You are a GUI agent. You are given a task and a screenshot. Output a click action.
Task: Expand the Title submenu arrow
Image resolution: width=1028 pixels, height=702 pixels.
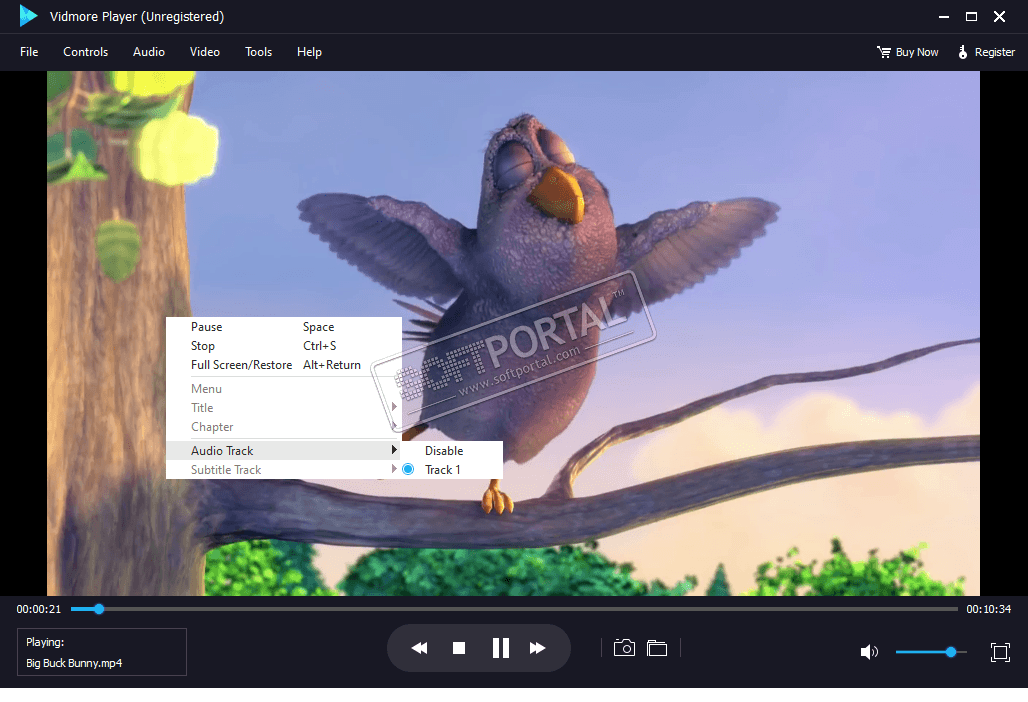click(x=394, y=407)
